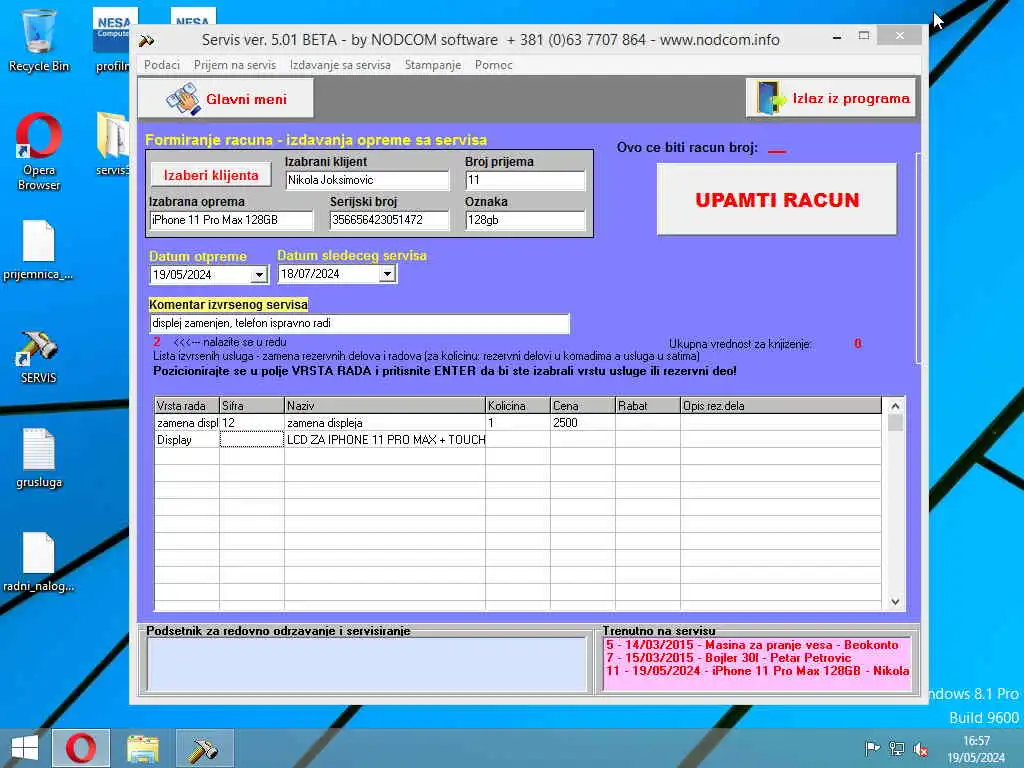Click the Servis title bar app icon
The height and width of the screenshot is (768, 1024).
[x=147, y=40]
